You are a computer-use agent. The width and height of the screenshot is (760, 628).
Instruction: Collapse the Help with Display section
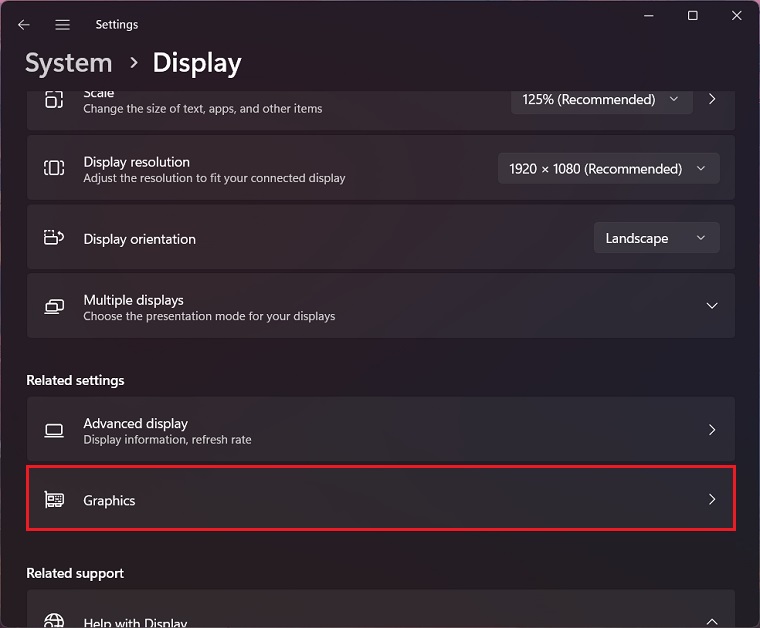click(712, 620)
